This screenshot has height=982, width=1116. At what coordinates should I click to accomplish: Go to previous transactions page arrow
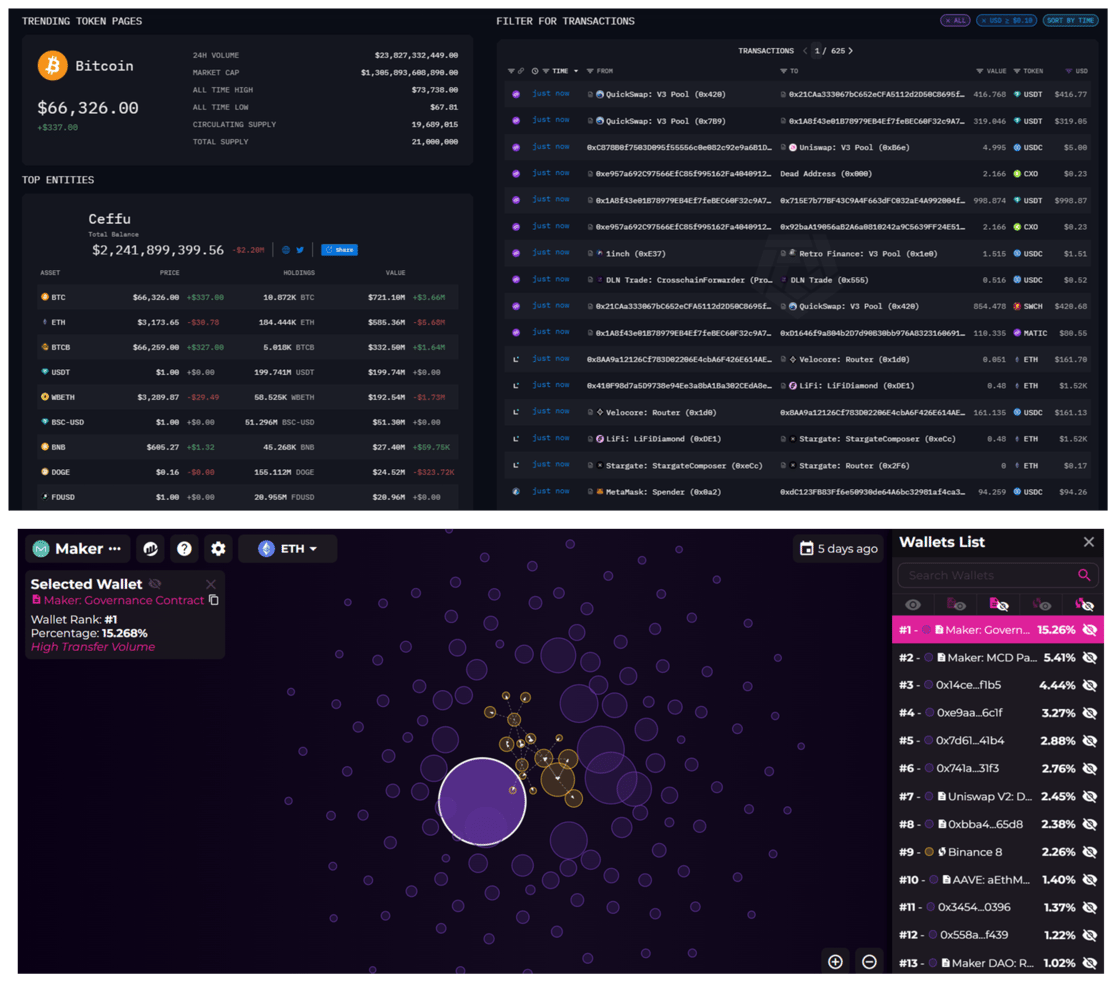805,51
